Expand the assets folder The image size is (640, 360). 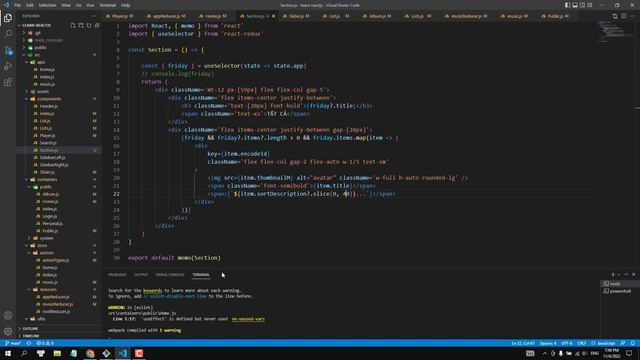coord(43,91)
